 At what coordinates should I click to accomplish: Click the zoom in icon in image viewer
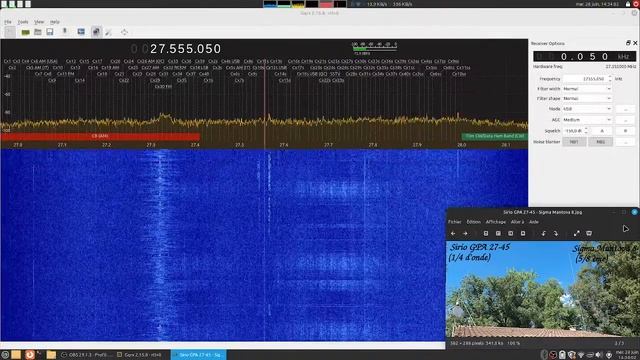click(486, 233)
